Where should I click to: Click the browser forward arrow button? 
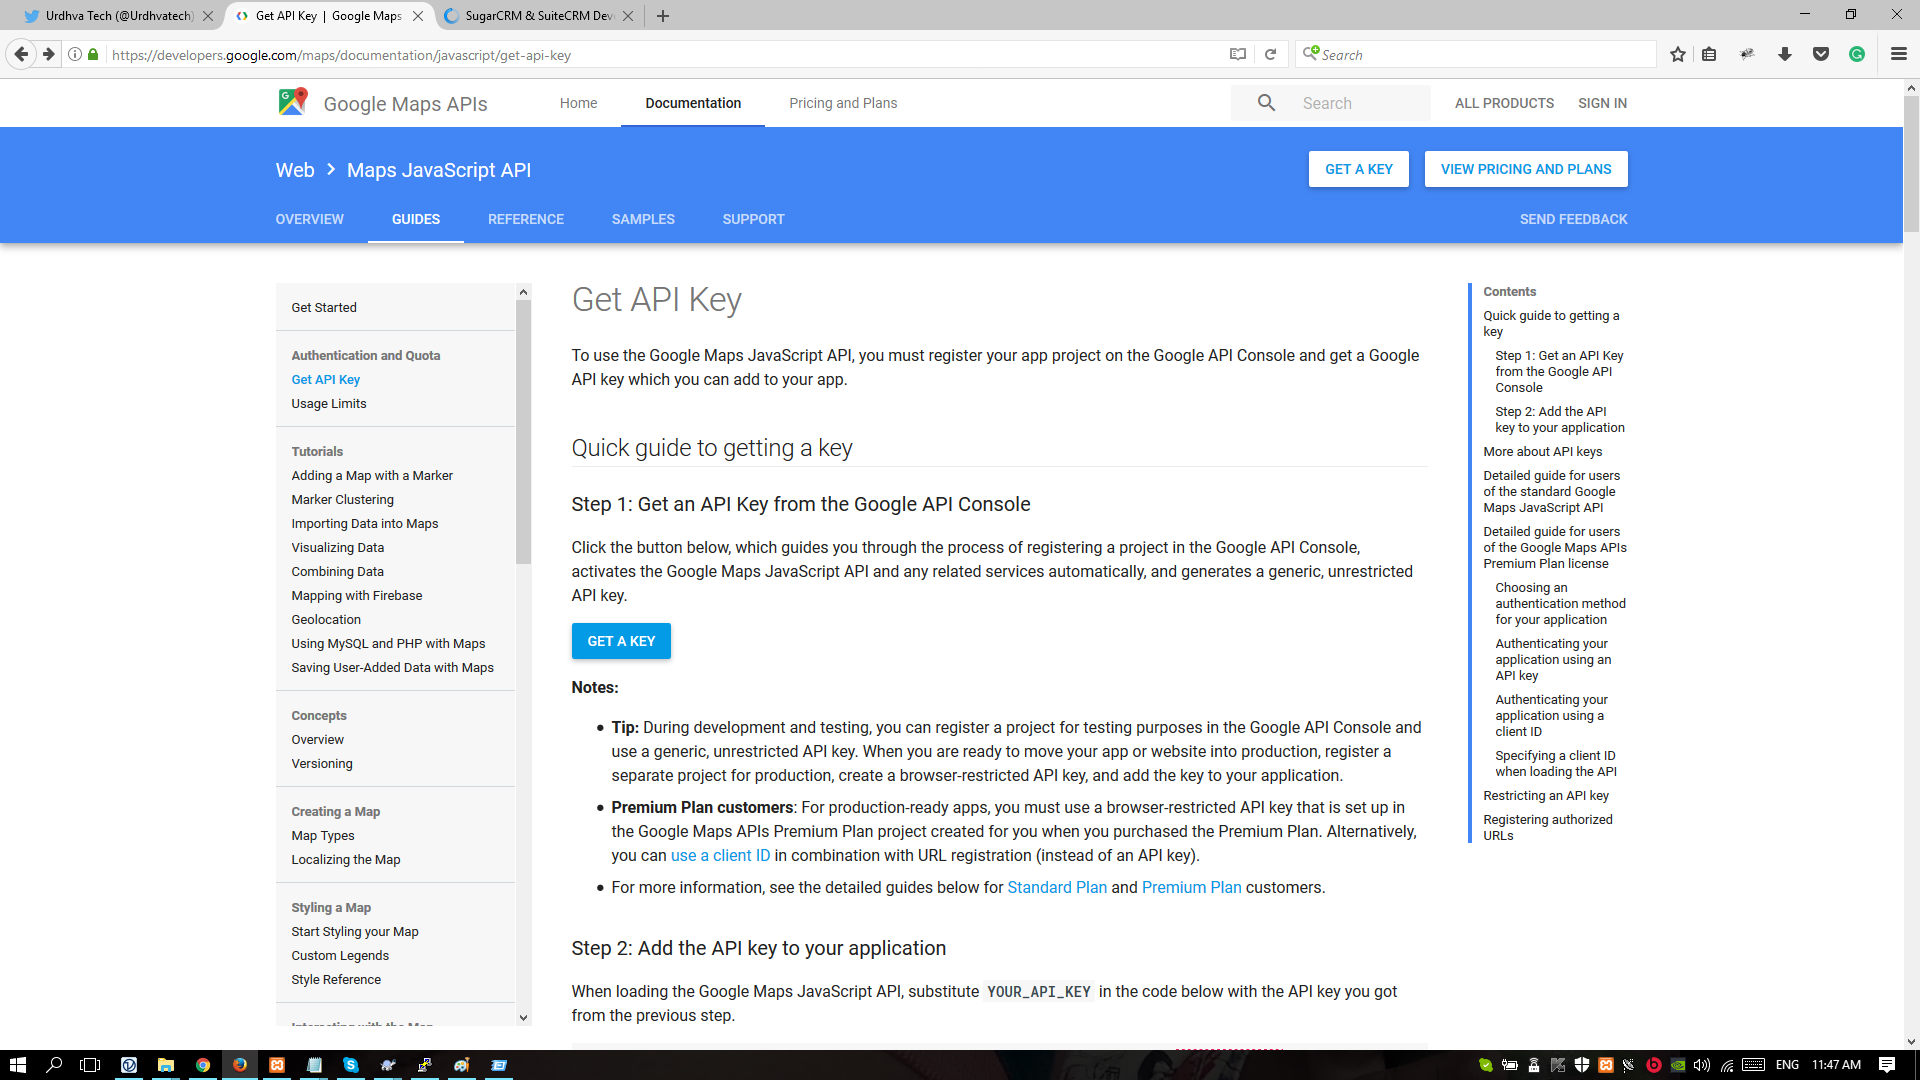click(48, 54)
